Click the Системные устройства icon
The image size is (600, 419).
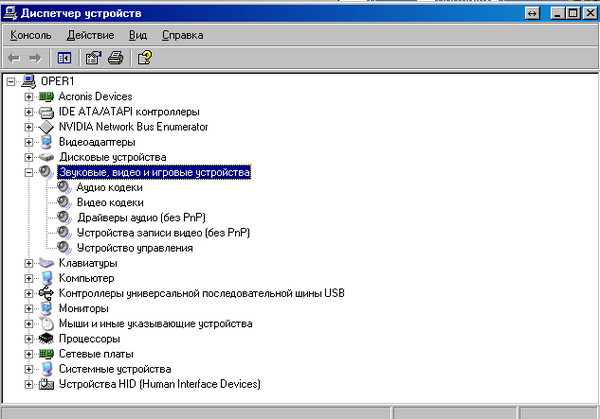pos(46,369)
